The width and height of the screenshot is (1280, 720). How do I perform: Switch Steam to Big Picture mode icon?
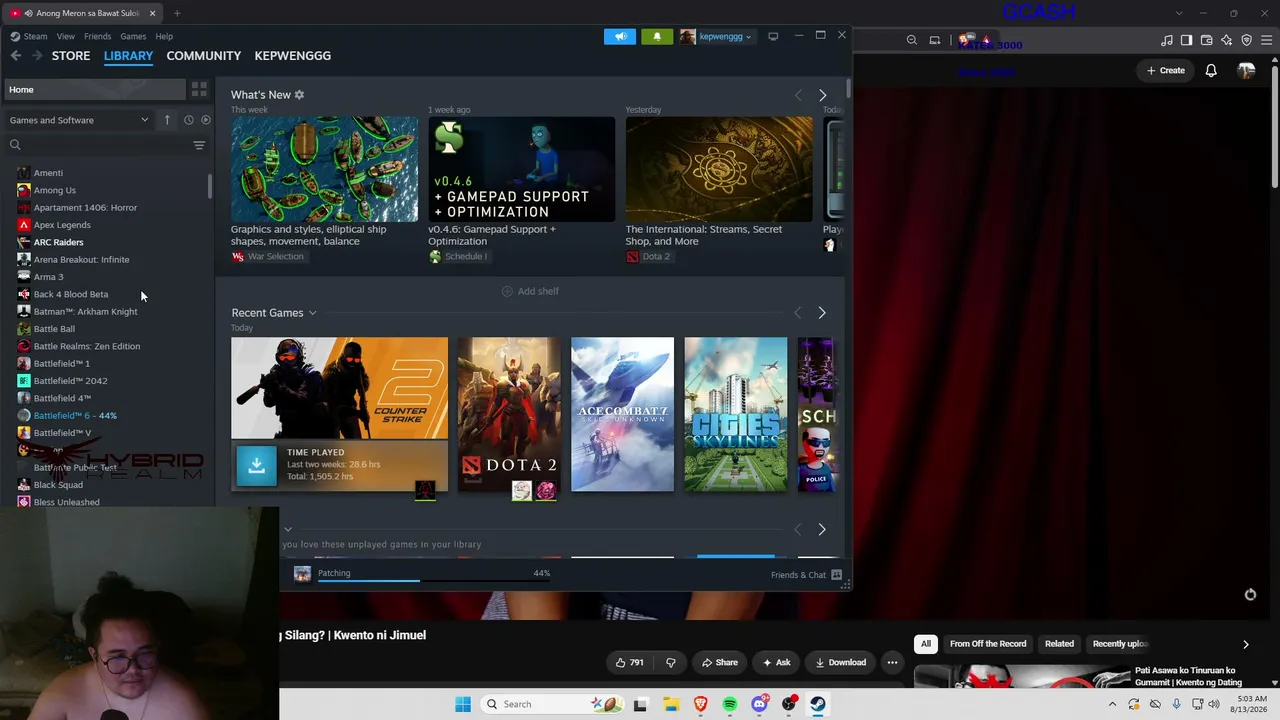[x=773, y=36]
